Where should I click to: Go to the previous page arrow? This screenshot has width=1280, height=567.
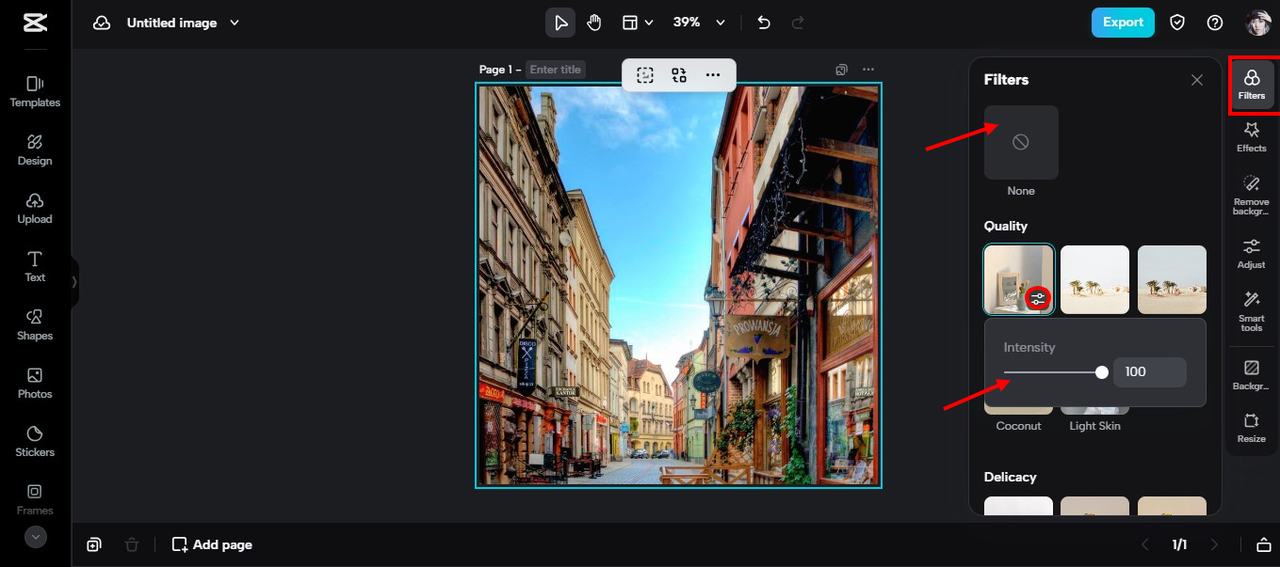coord(1146,545)
